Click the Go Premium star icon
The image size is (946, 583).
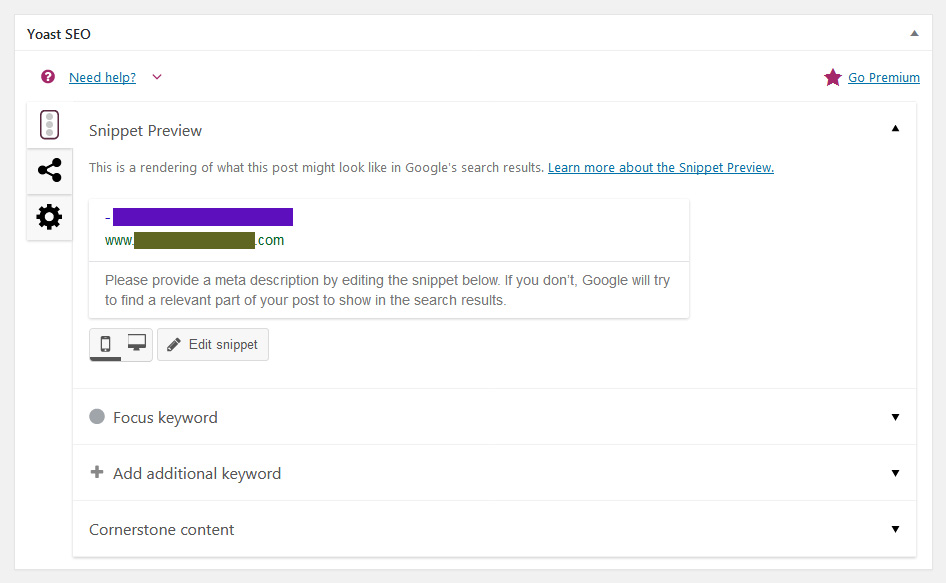pyautogui.click(x=833, y=77)
